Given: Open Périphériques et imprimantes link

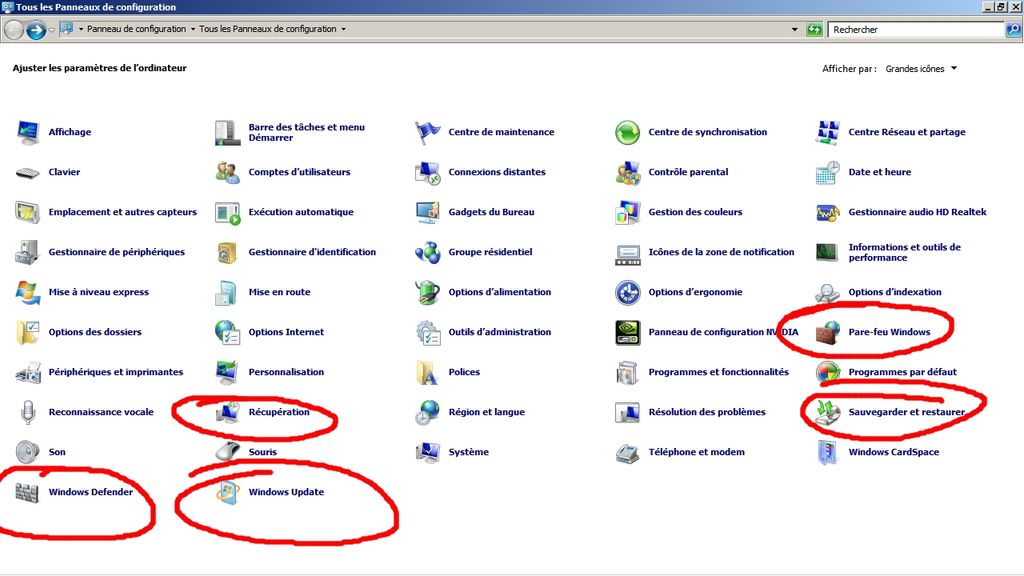Looking at the screenshot, I should pos(116,372).
